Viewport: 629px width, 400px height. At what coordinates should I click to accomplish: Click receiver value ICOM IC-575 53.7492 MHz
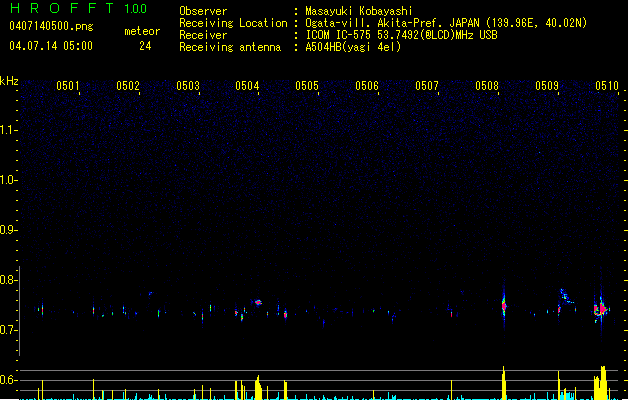pyautogui.click(x=401, y=35)
